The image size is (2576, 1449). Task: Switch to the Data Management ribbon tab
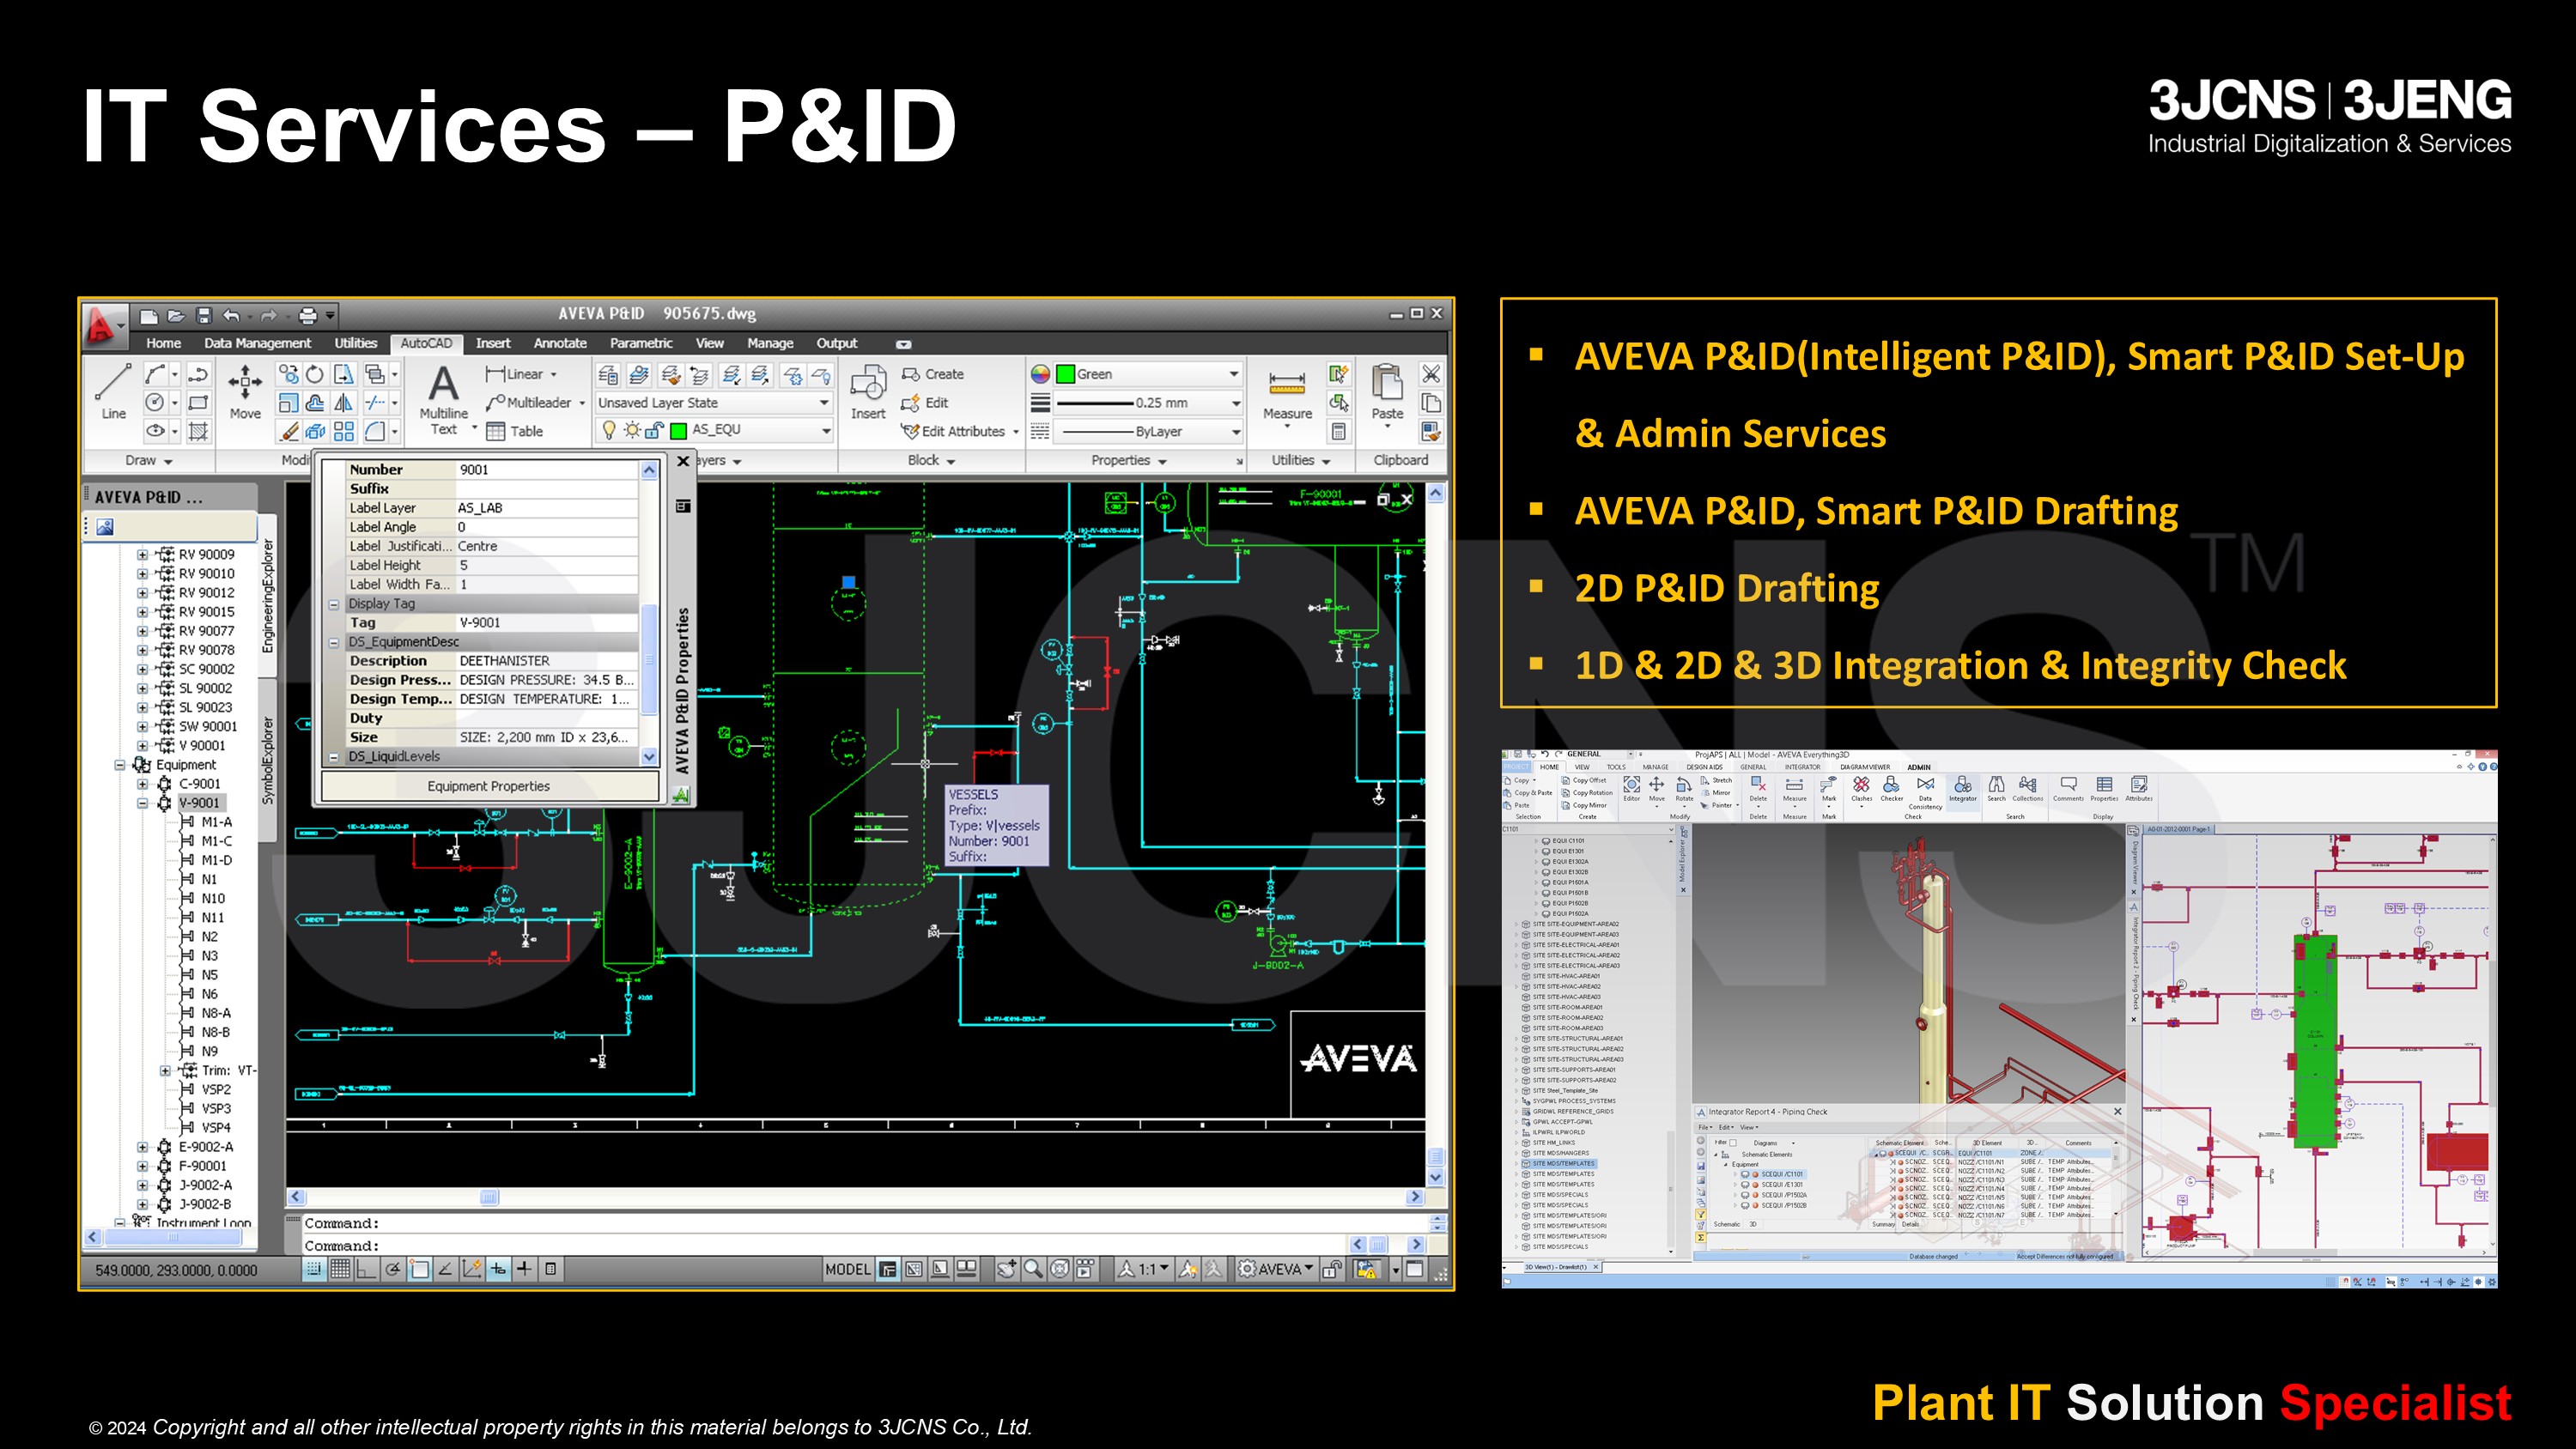(x=257, y=343)
